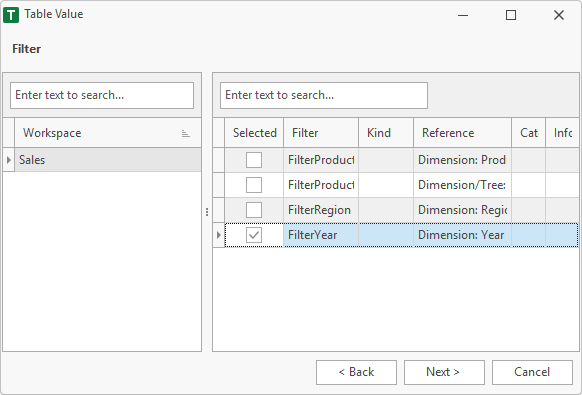Click the Workspace column header
The height and width of the screenshot is (395, 582).
coord(108,133)
